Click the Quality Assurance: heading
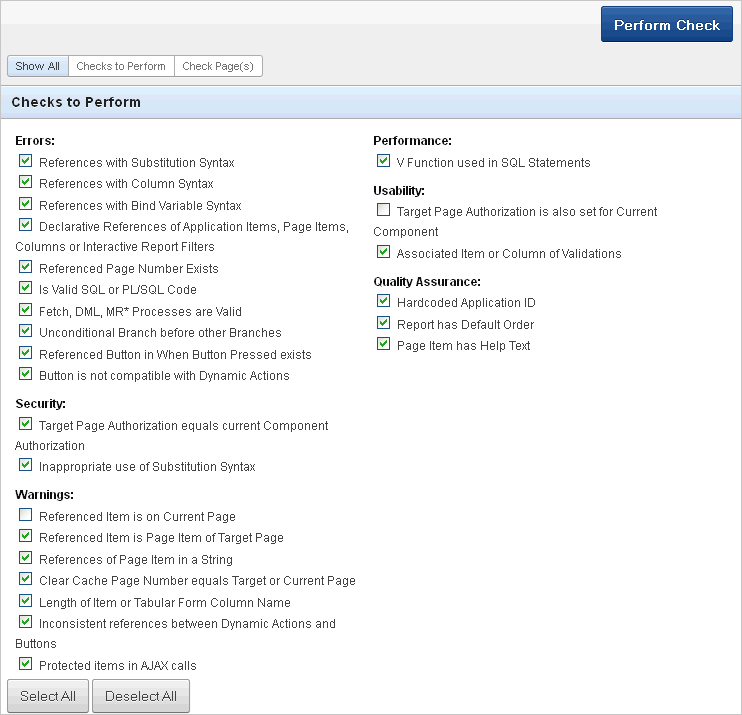The width and height of the screenshot is (742, 715). (427, 282)
